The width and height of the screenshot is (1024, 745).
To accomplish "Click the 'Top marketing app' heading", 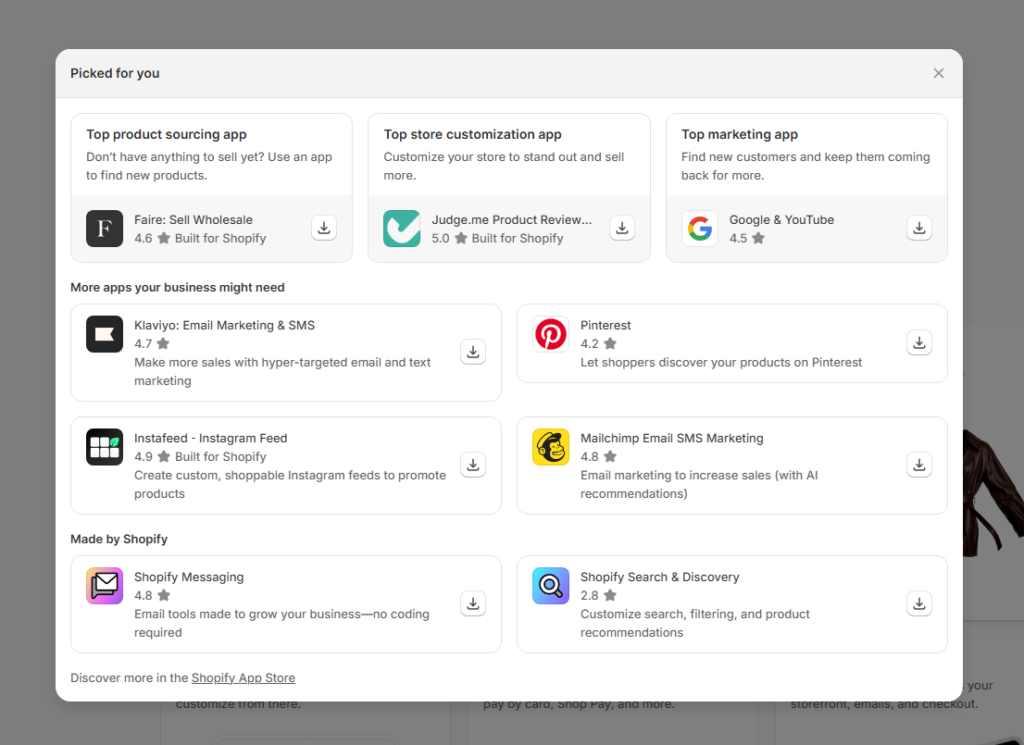I will tap(739, 135).
